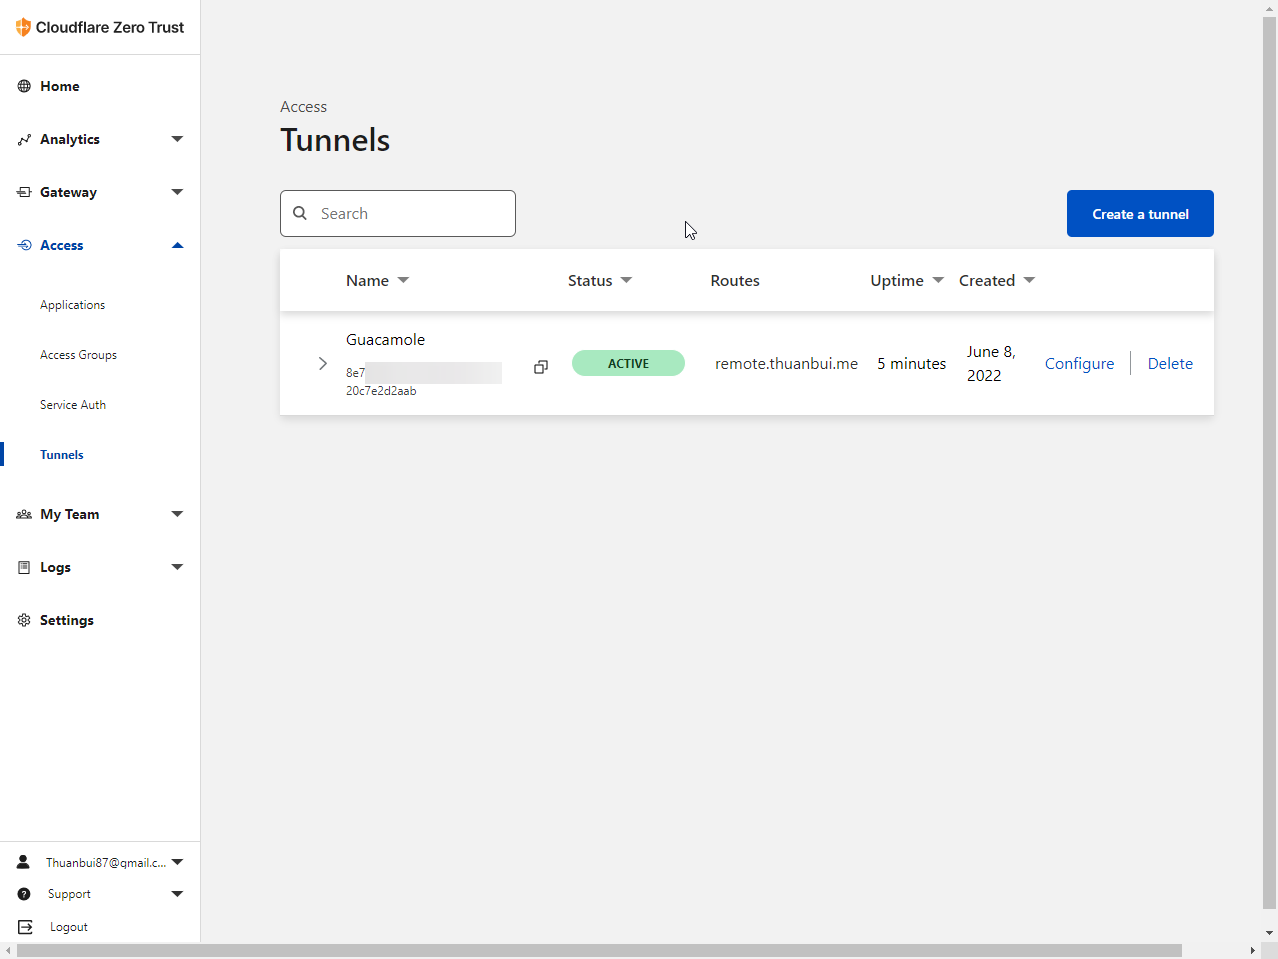The width and height of the screenshot is (1278, 959).
Task: Collapse the Access sidebar section
Action: [x=177, y=245]
